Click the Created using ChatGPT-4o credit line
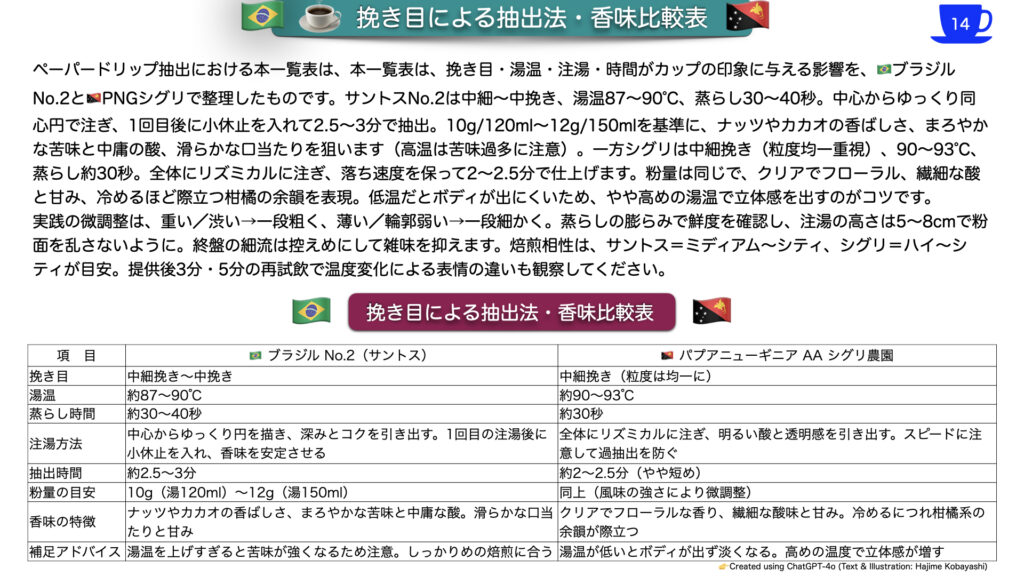The height and width of the screenshot is (576, 1024). pyautogui.click(x=853, y=567)
